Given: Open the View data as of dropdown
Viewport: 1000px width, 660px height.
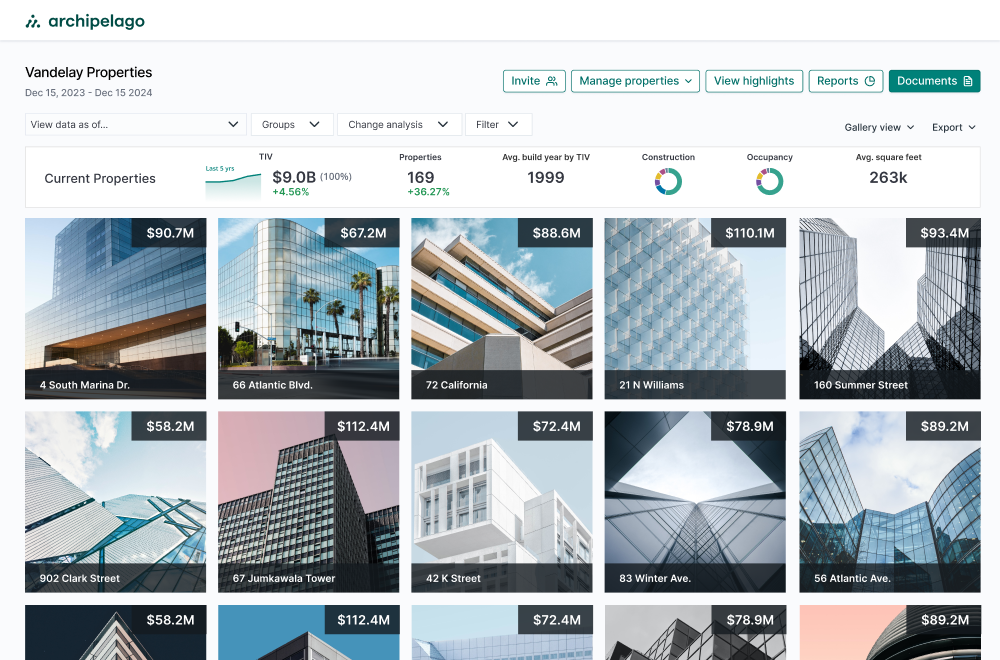Looking at the screenshot, I should click(x=136, y=125).
